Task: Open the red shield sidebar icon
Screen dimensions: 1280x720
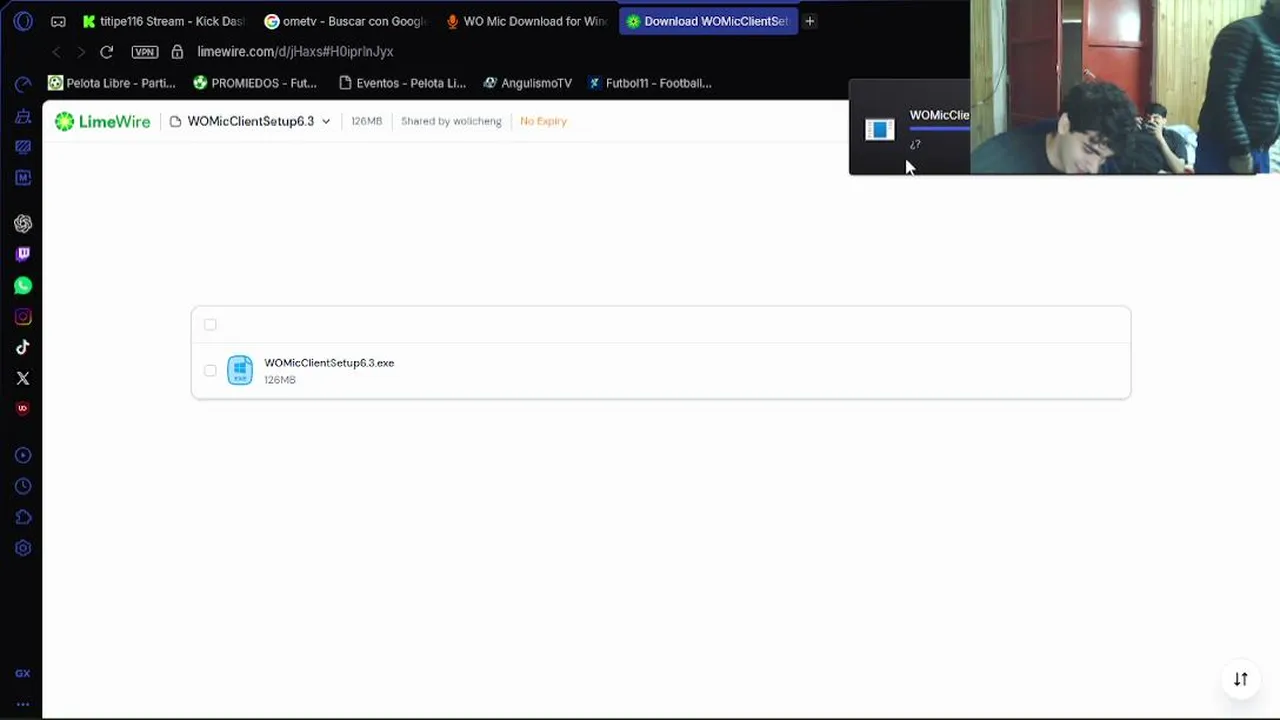Action: (x=23, y=408)
